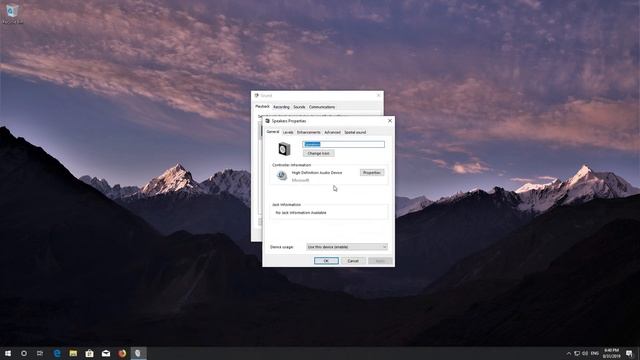Select Recording tab in Sound window
This screenshot has height=360, width=640.
[x=281, y=107]
